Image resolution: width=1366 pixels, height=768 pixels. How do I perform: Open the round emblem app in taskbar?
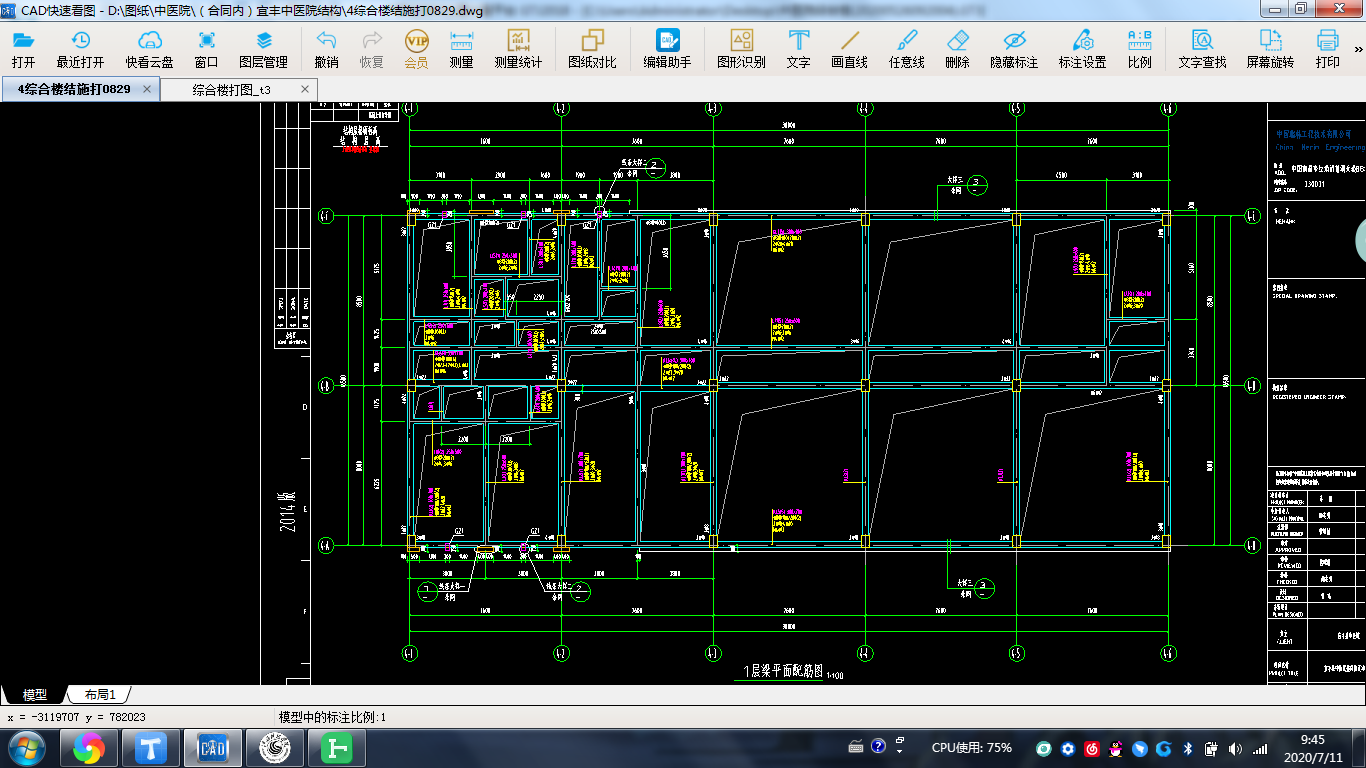(274, 747)
